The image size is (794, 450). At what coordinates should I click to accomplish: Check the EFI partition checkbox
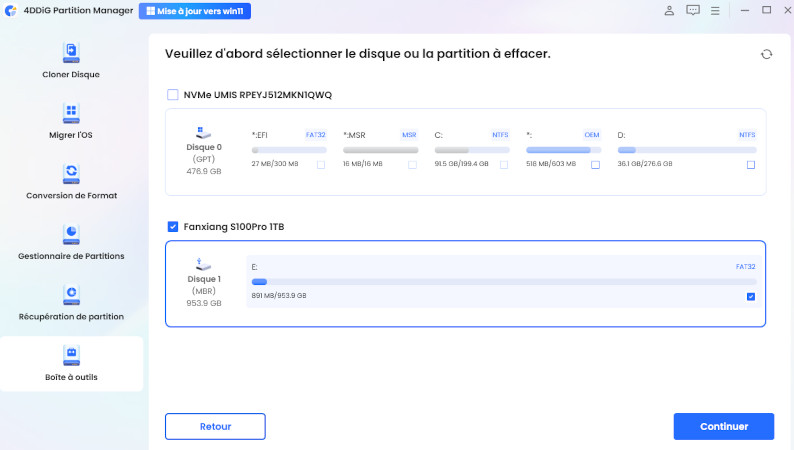point(321,165)
